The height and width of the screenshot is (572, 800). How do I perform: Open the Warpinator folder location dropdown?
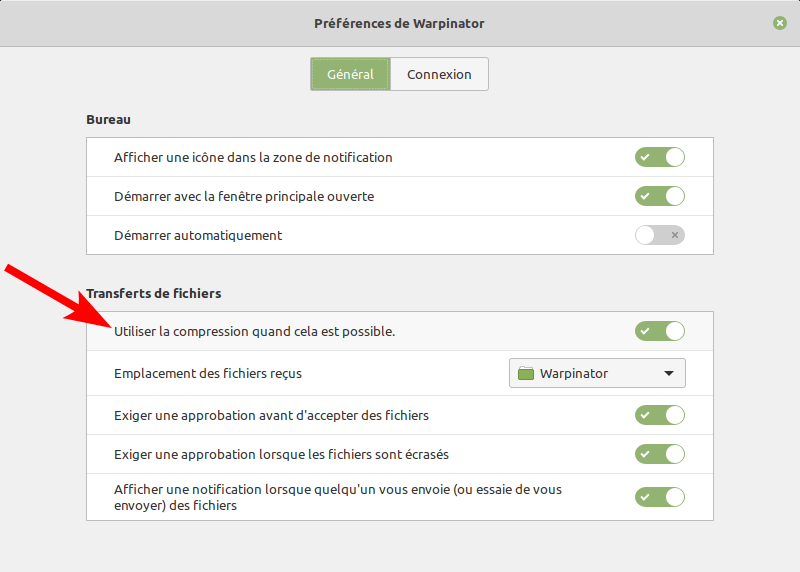coord(597,373)
